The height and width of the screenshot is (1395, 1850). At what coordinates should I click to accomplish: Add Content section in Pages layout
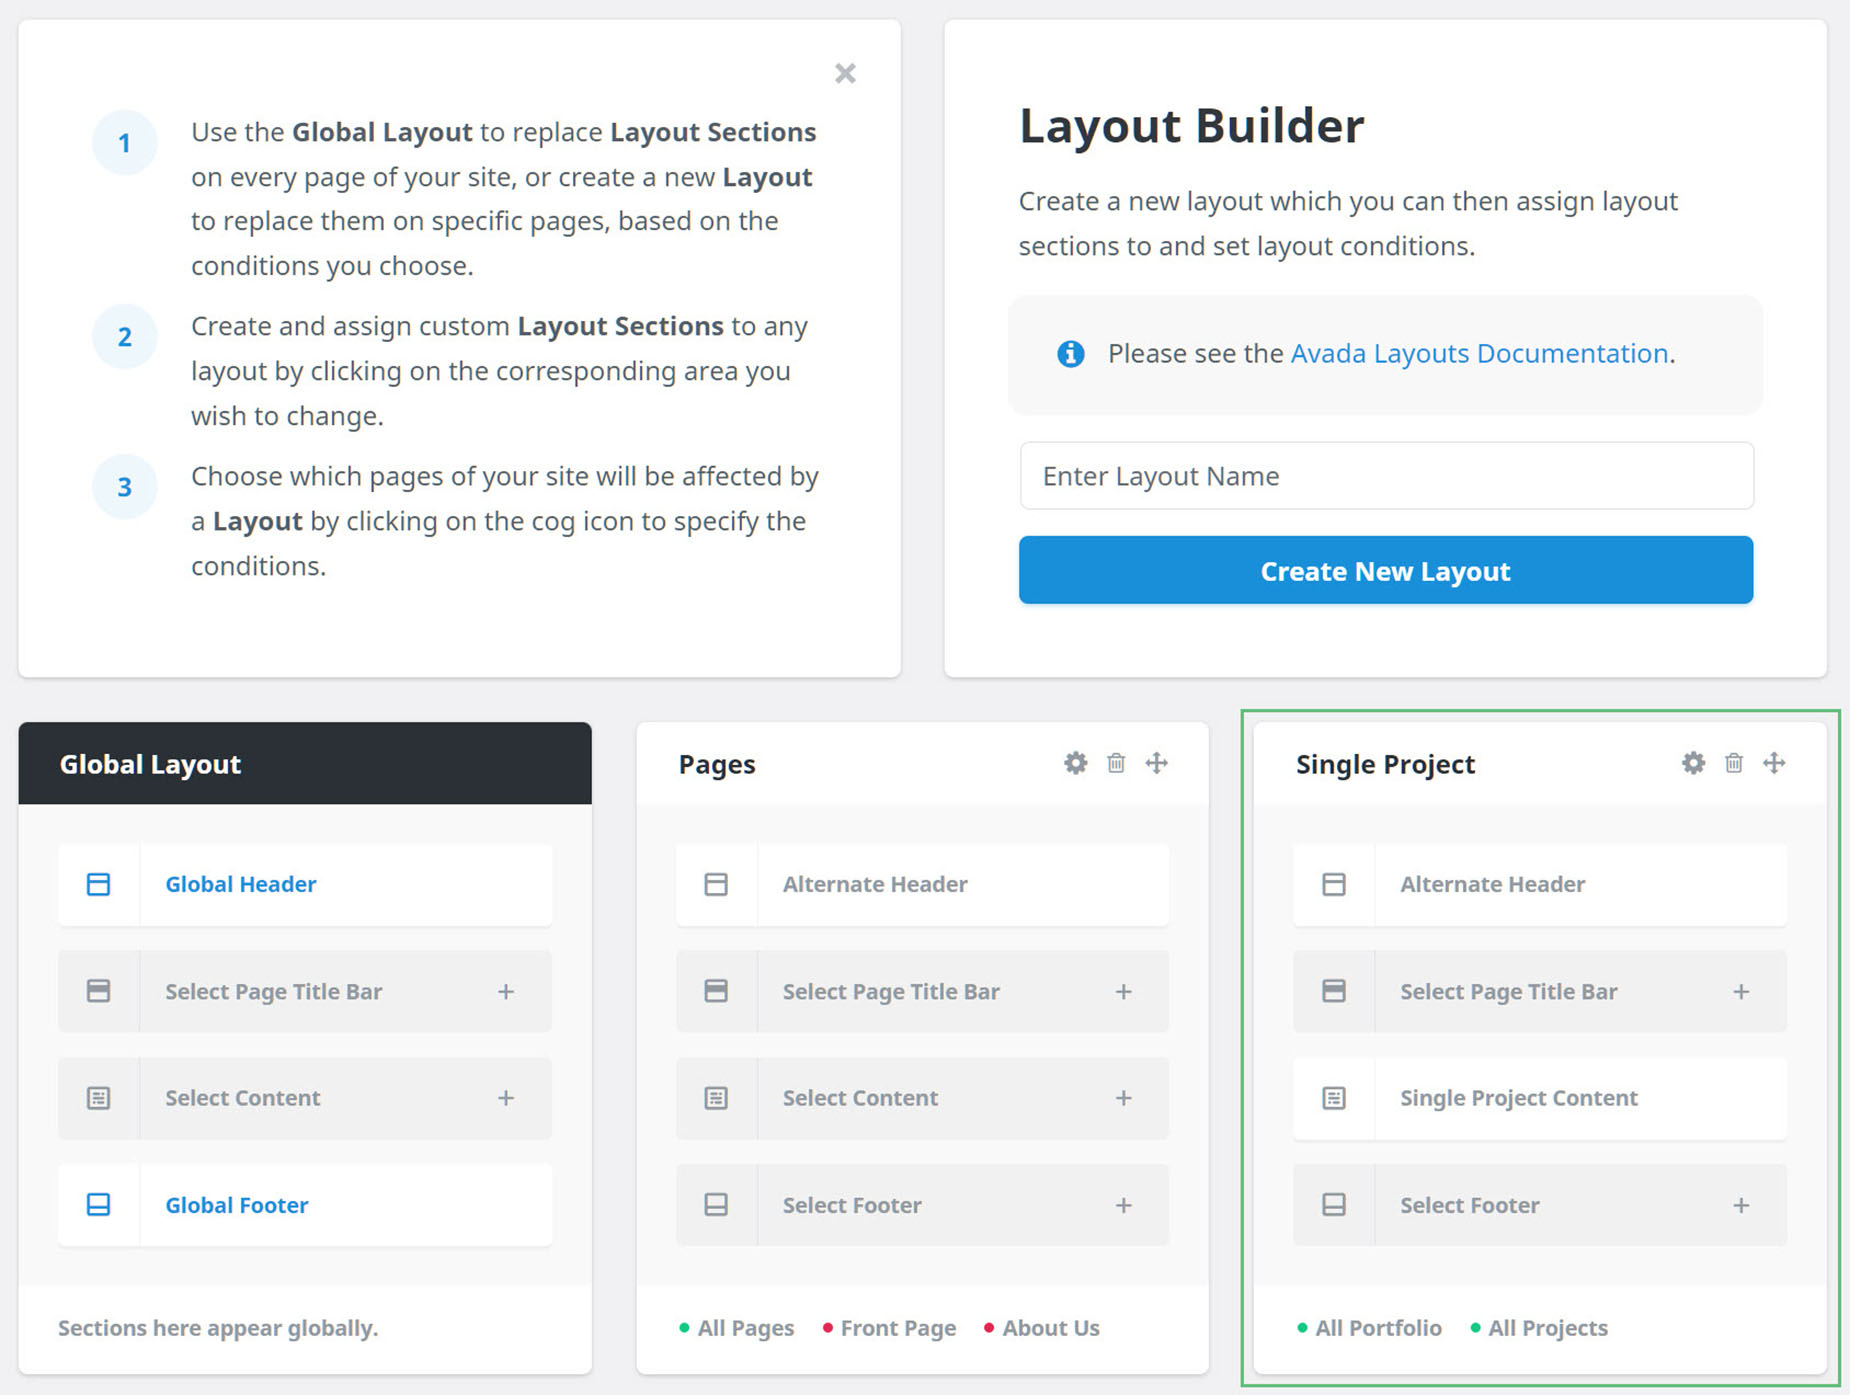(x=1123, y=1098)
